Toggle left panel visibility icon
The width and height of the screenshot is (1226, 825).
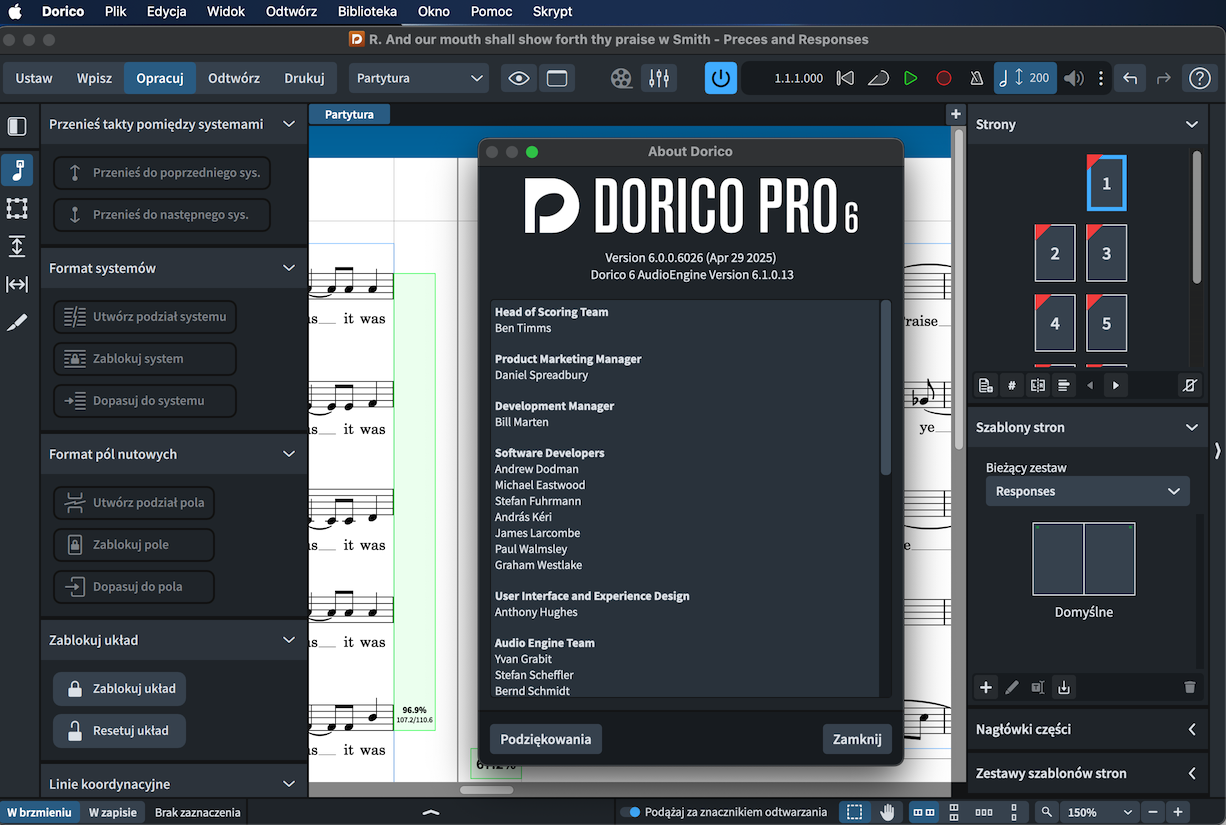point(17,126)
